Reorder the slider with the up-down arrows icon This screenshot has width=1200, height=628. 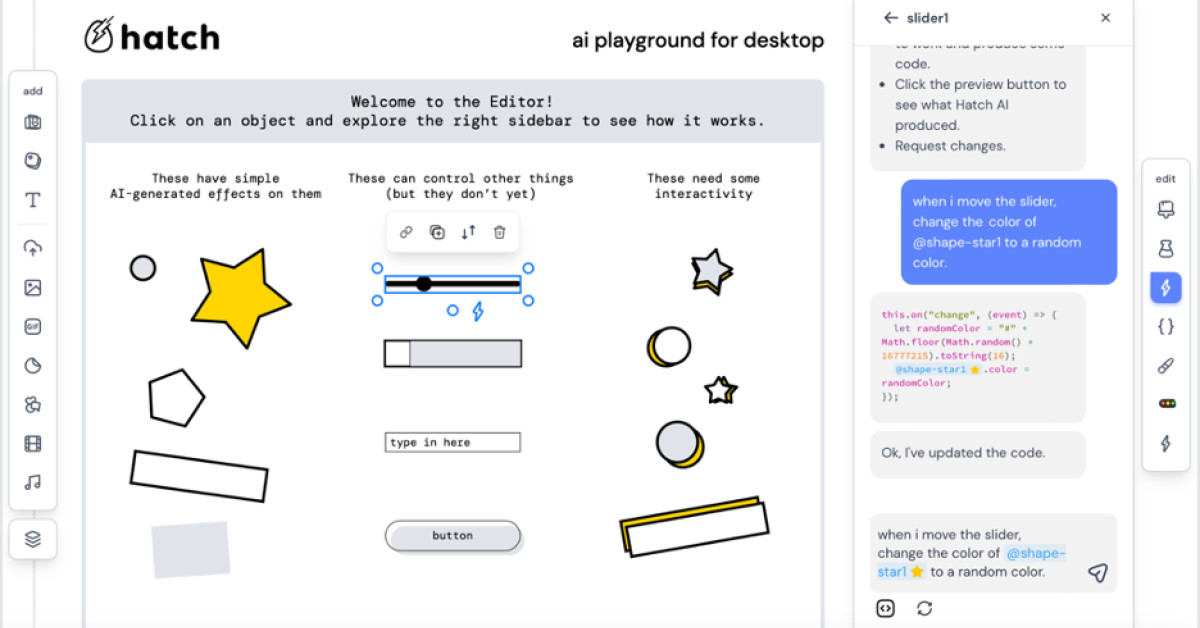(468, 231)
